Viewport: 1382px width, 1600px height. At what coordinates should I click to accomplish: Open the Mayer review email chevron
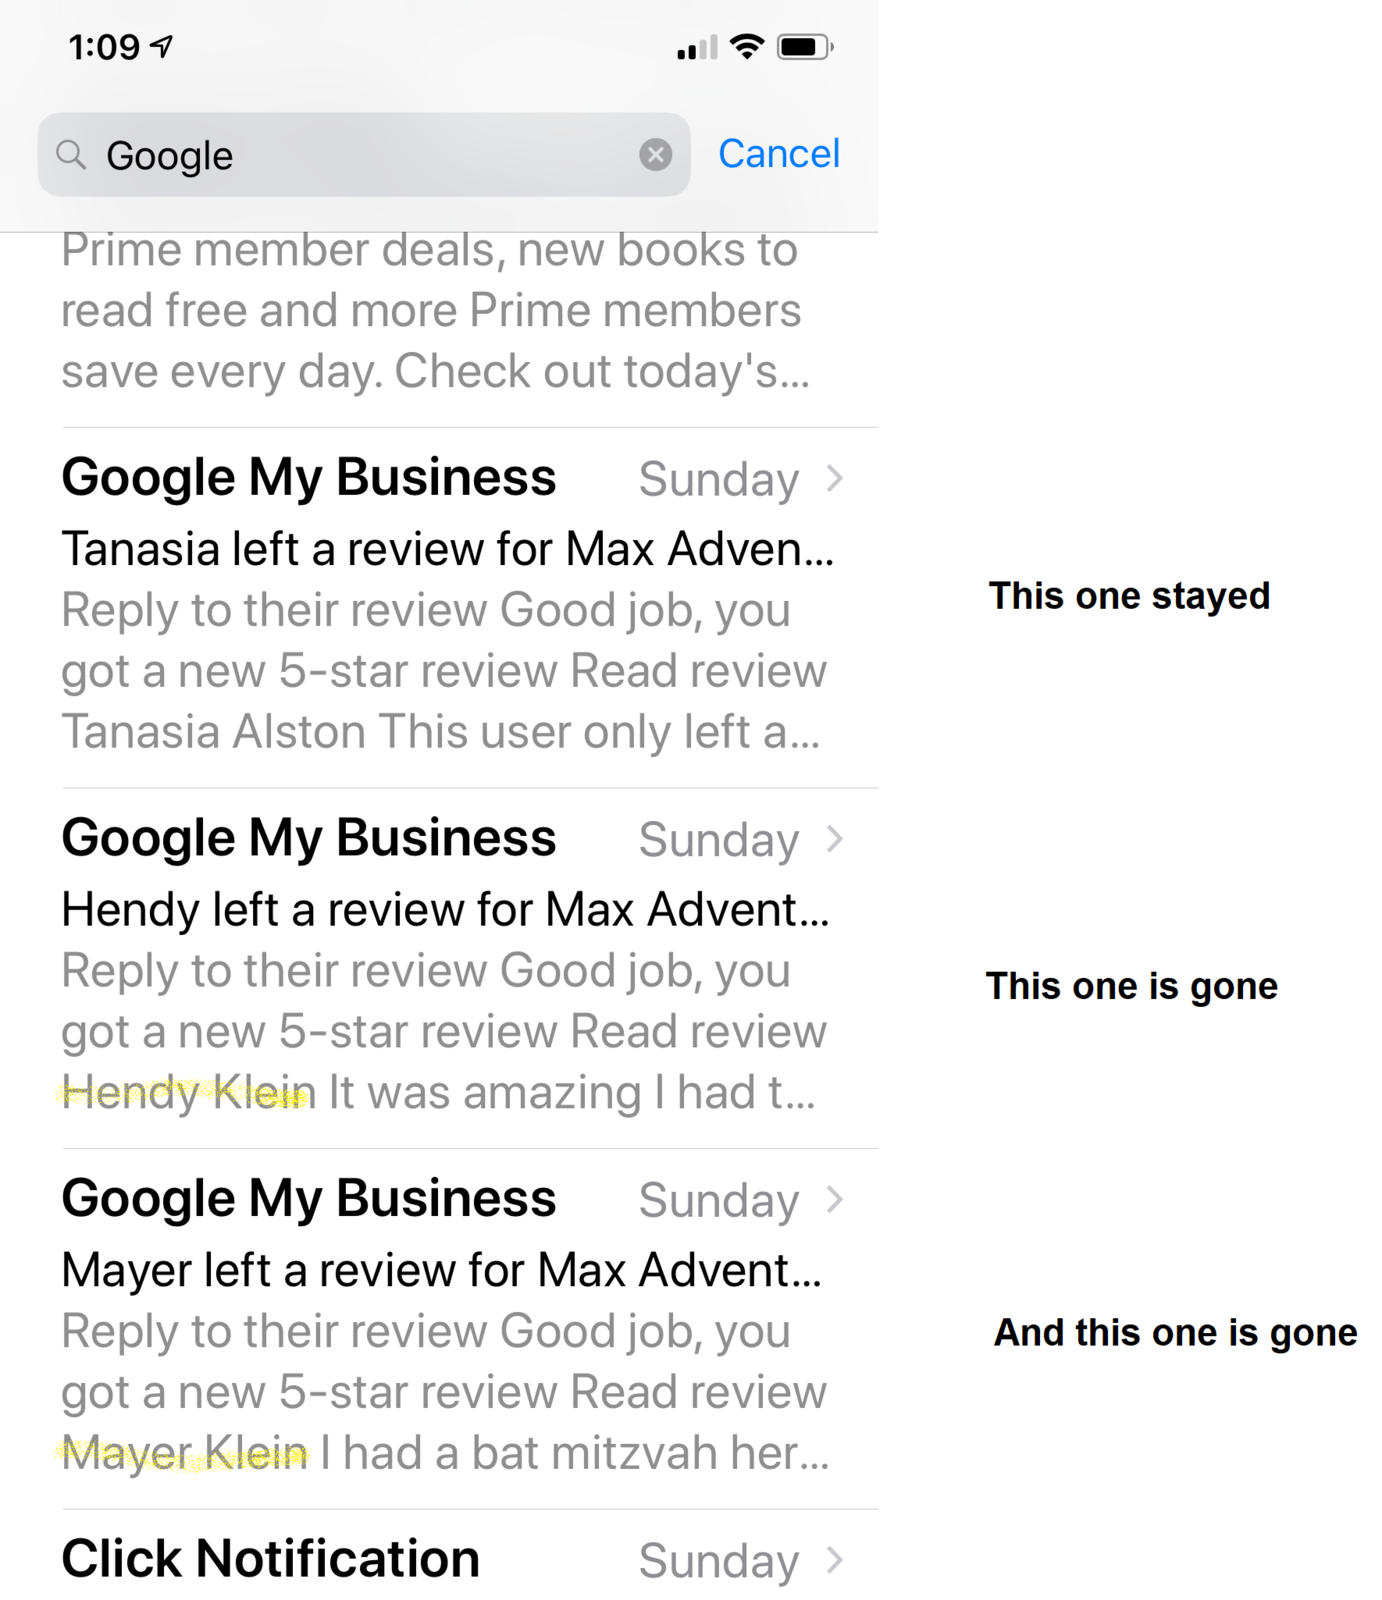point(835,1199)
